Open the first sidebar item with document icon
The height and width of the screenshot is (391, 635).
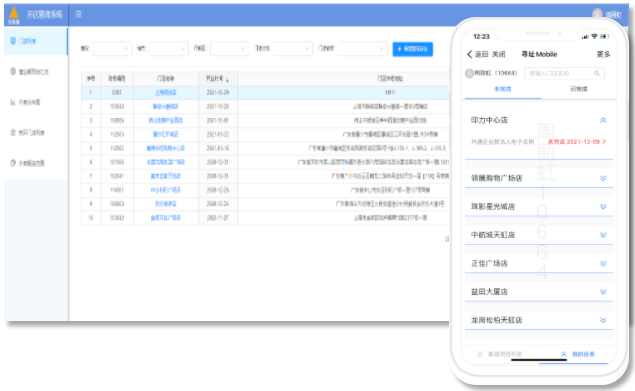36,41
